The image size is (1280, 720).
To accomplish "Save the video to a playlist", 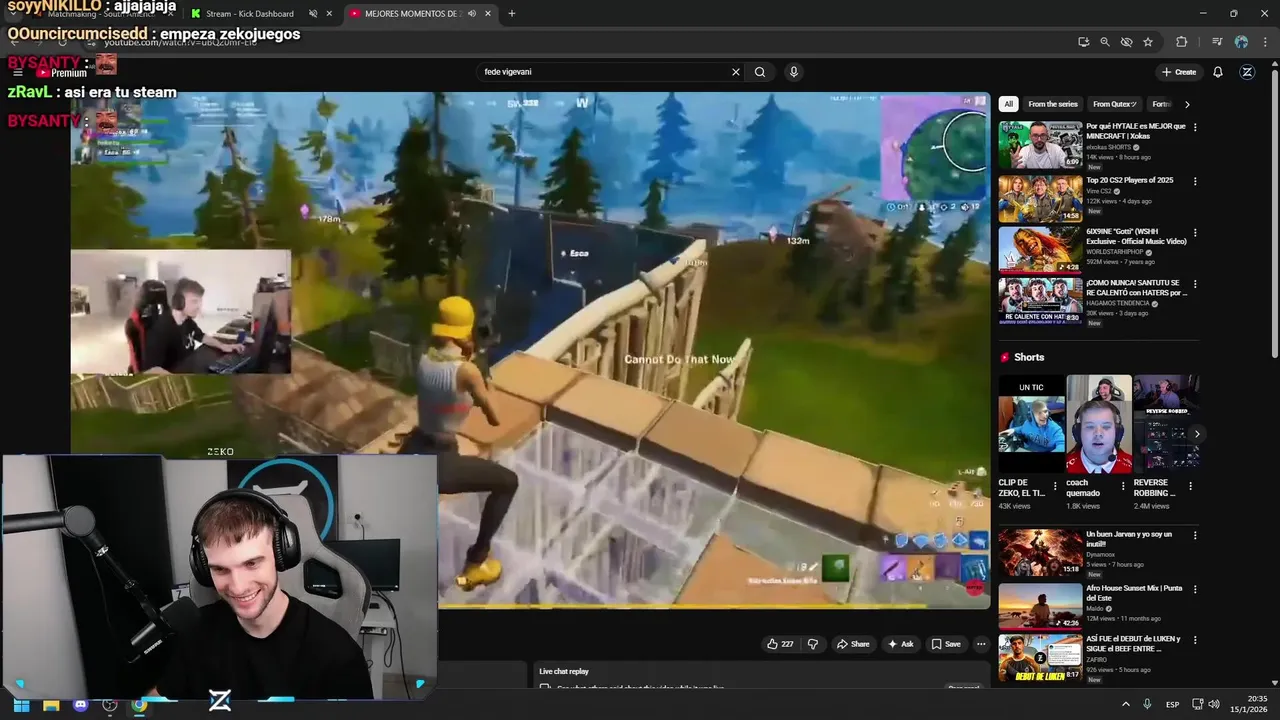I will pyautogui.click(x=945, y=644).
